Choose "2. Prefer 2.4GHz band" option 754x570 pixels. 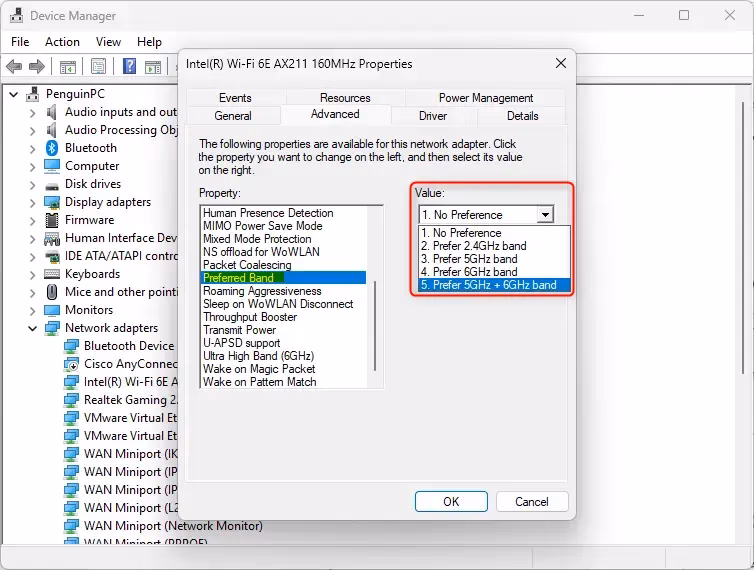pyautogui.click(x=474, y=246)
